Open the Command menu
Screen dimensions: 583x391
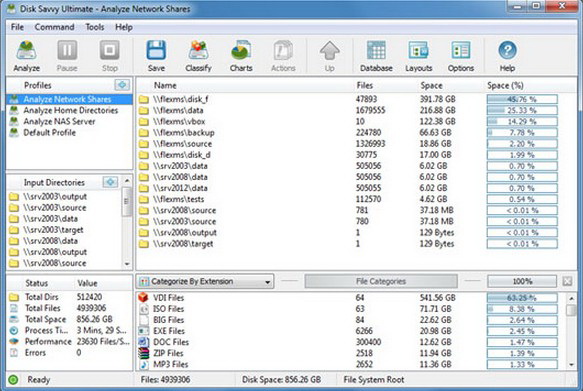pyautogui.click(x=54, y=27)
